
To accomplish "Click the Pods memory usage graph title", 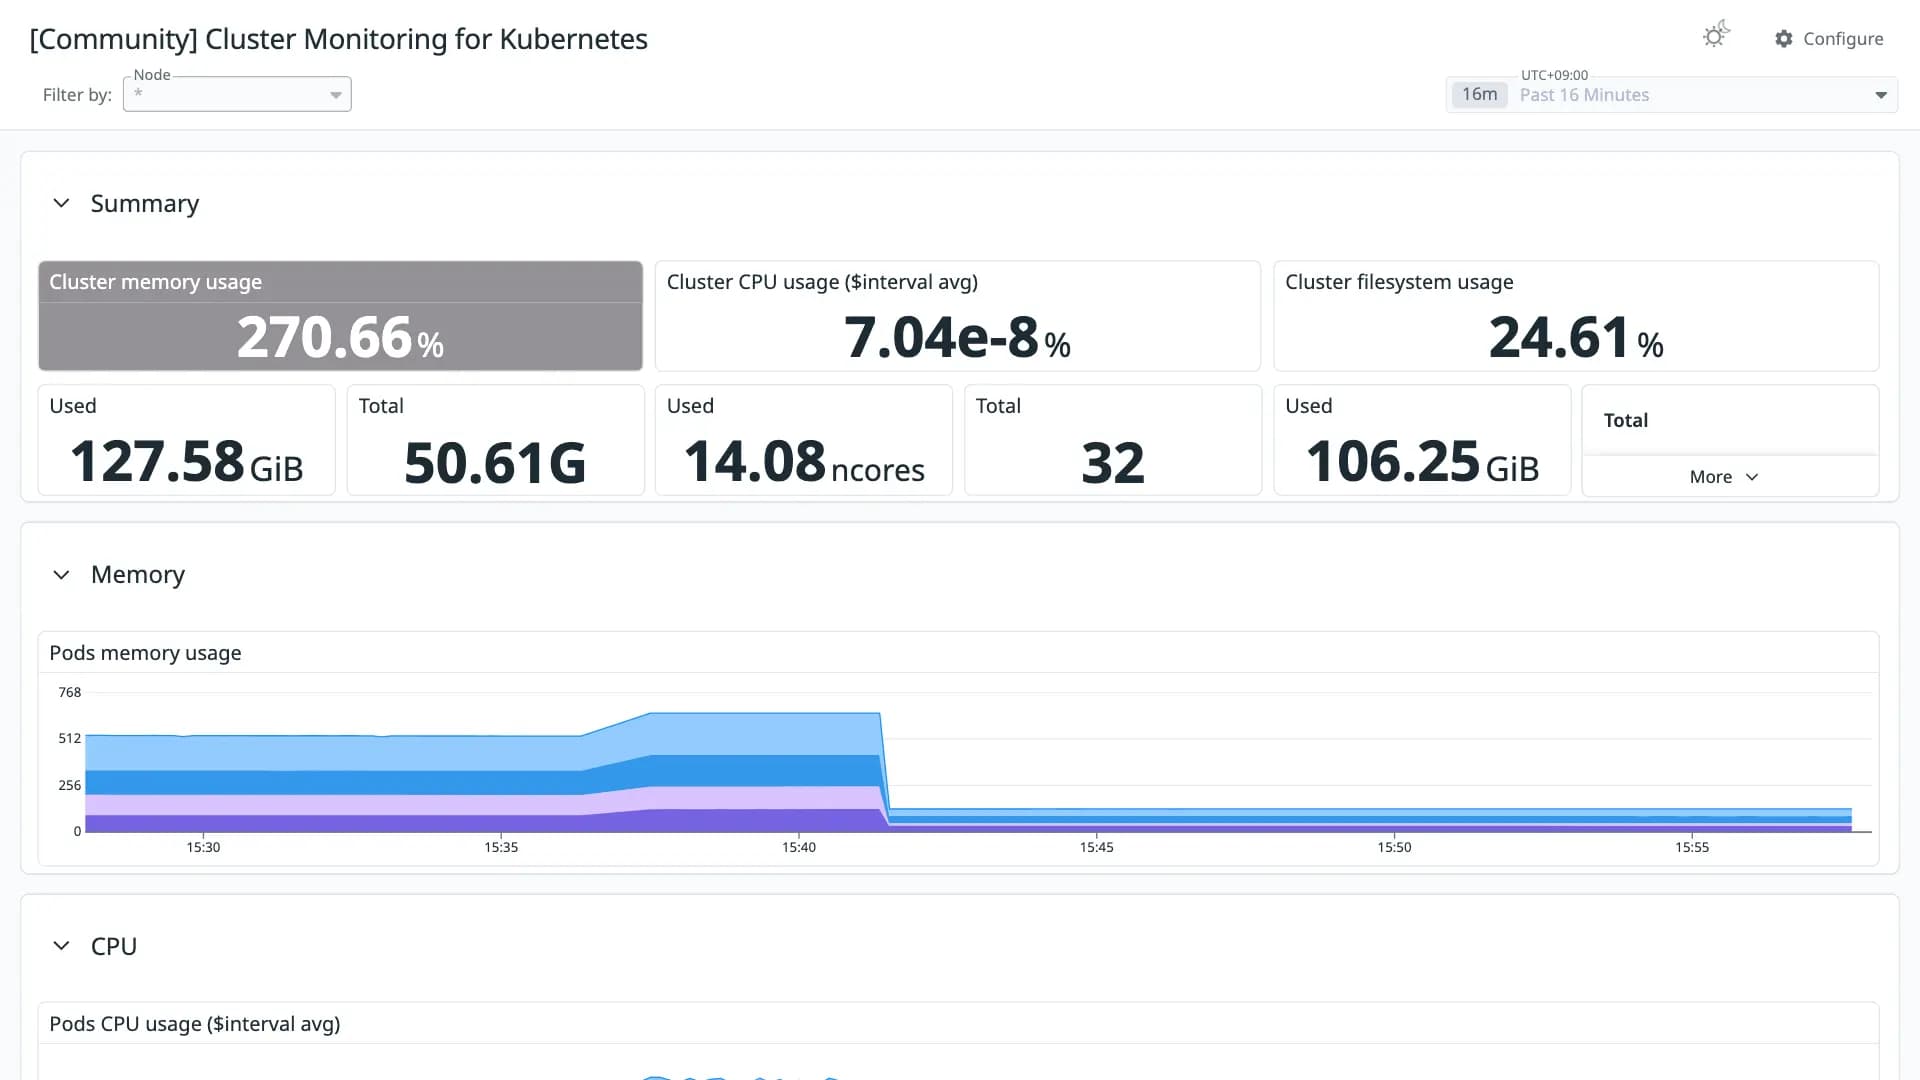I will (x=145, y=653).
